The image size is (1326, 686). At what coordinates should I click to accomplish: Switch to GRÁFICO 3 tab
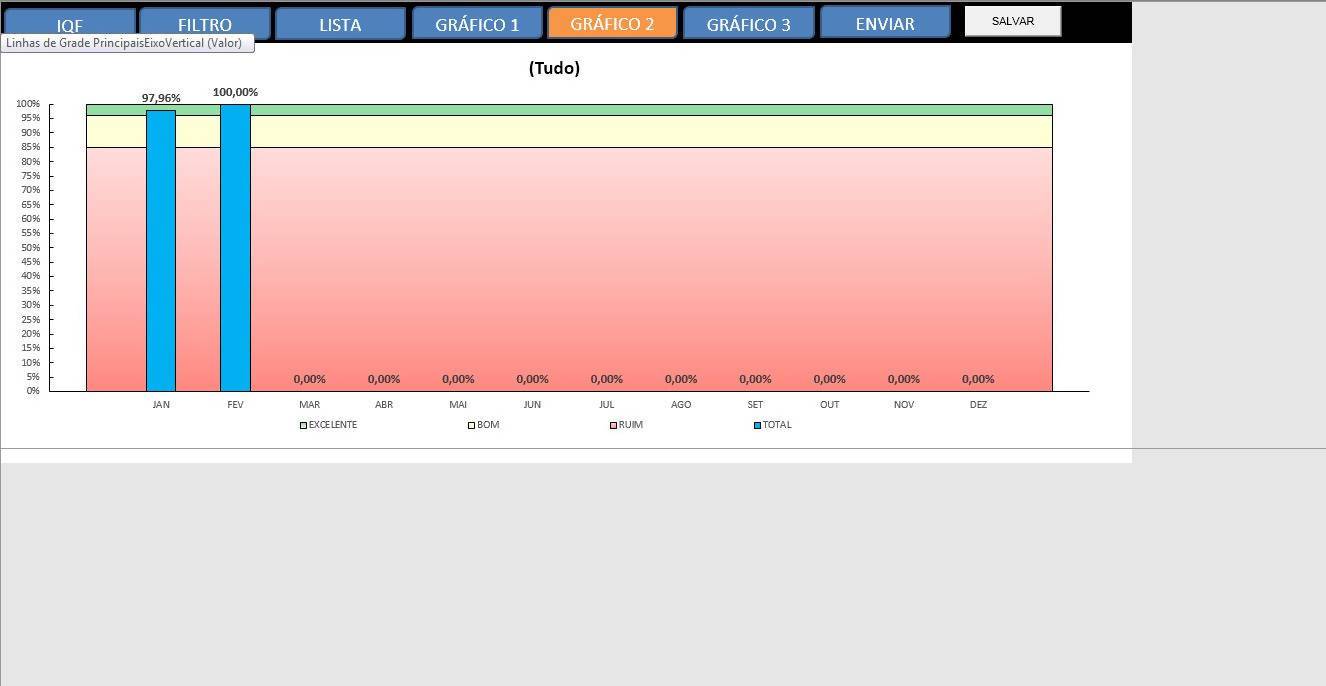[x=748, y=25]
